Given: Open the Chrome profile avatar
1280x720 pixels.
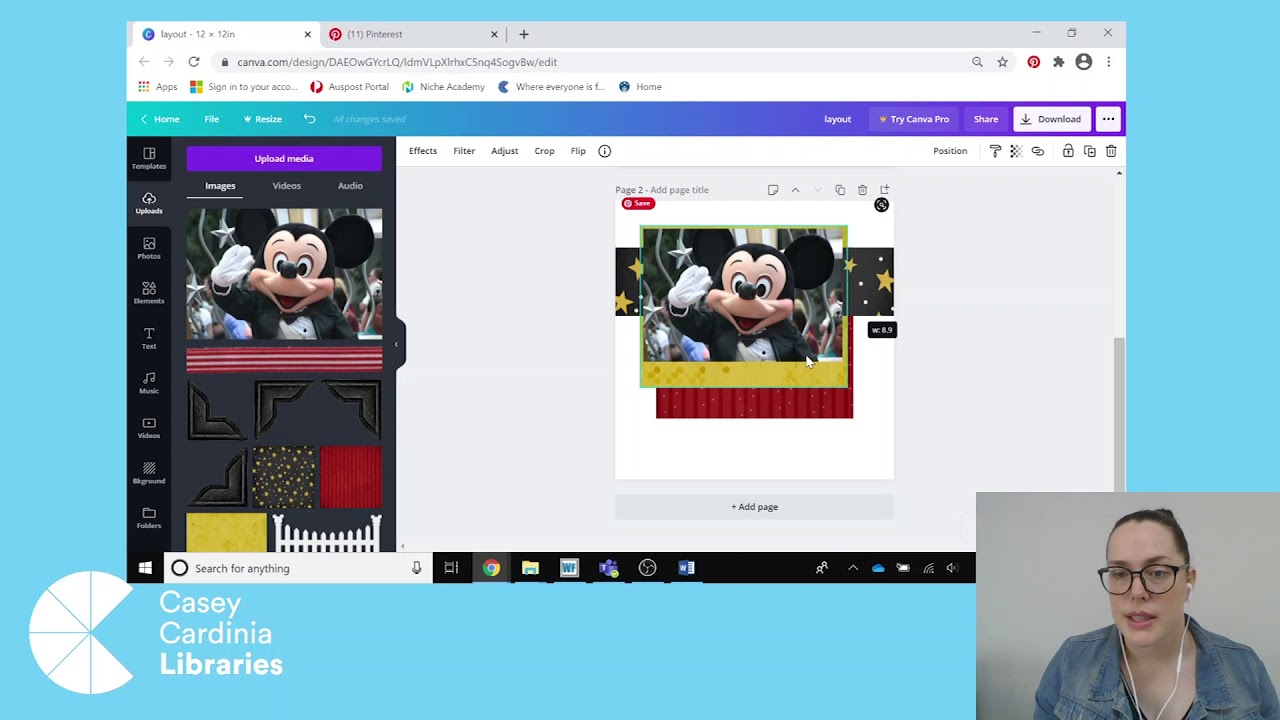Looking at the screenshot, I should (x=1083, y=62).
